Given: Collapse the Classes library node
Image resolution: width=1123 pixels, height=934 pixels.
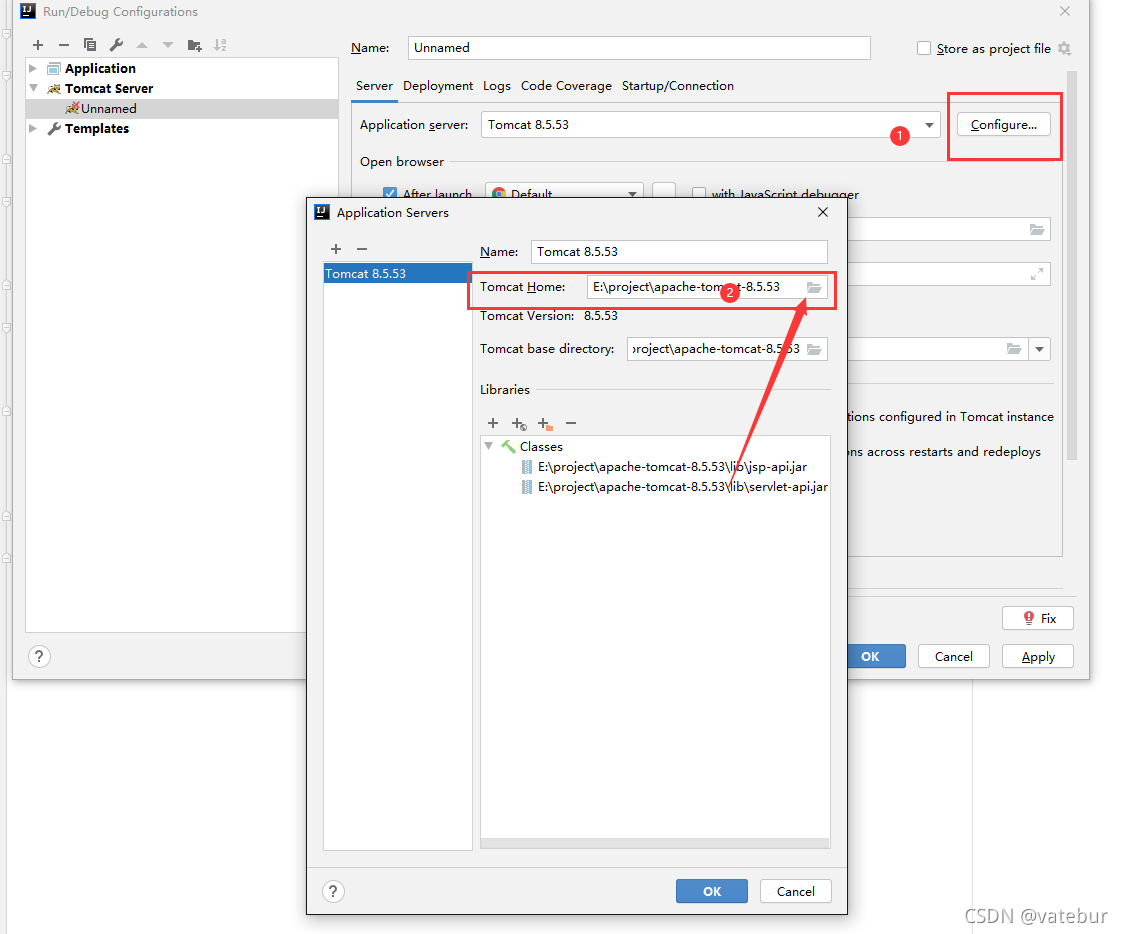Looking at the screenshot, I should tap(488, 446).
